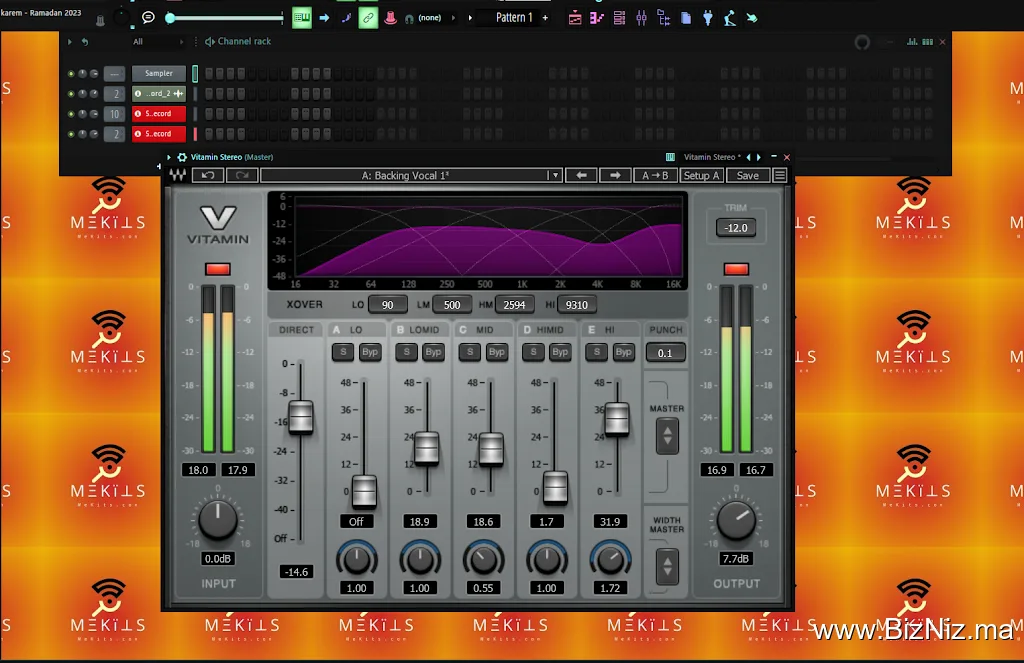Open the plugin picker plug icon
This screenshot has height=663, width=1024.
pos(708,18)
